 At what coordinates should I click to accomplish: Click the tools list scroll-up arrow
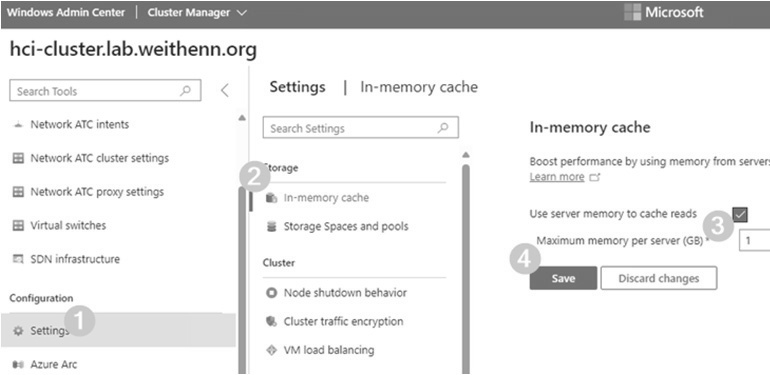click(241, 118)
